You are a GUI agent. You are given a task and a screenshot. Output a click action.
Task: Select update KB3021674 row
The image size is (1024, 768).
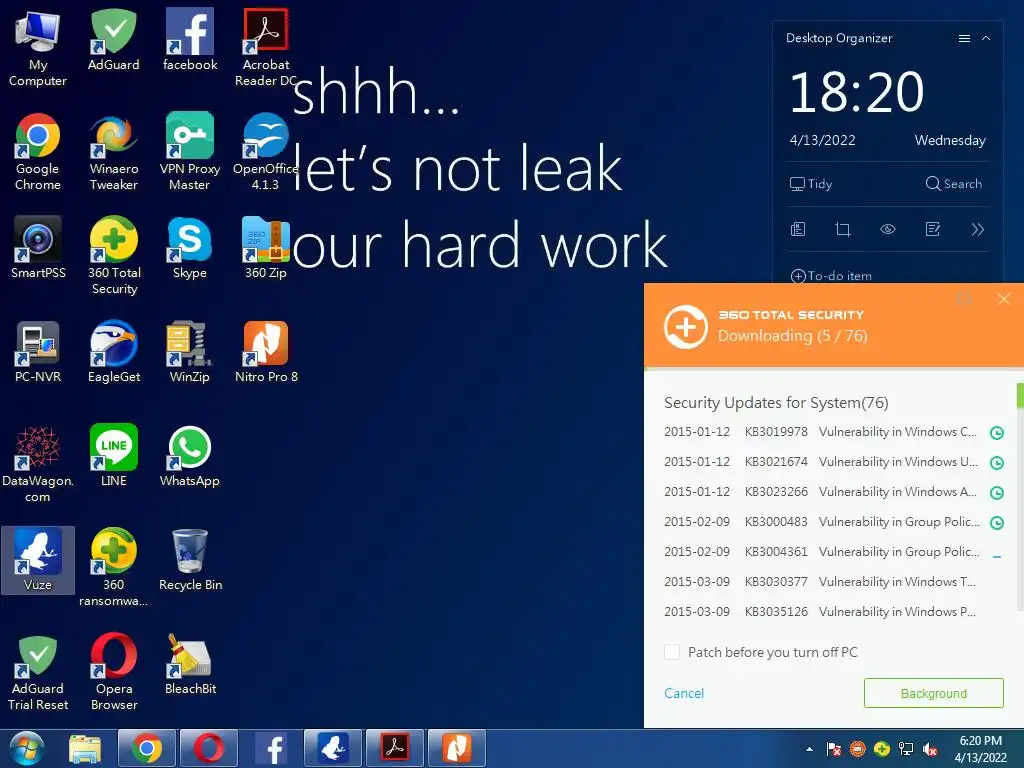click(833, 462)
